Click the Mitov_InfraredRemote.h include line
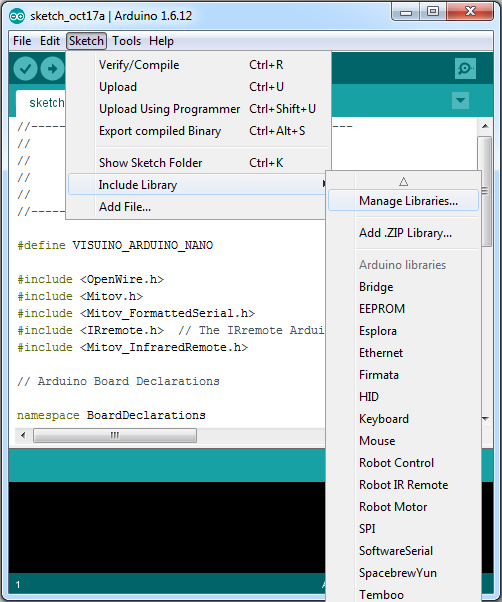Image resolution: width=502 pixels, height=602 pixels. (132, 347)
